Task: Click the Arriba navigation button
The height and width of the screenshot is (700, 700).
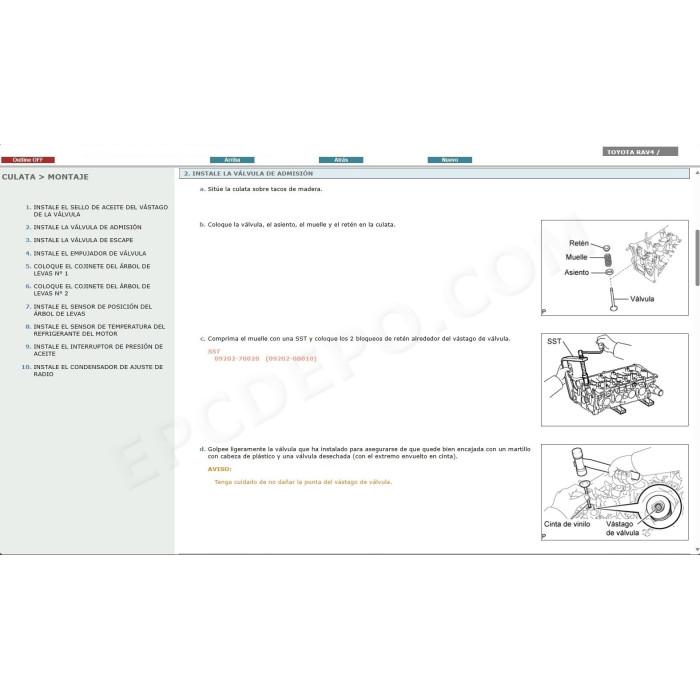Action: 232,160
